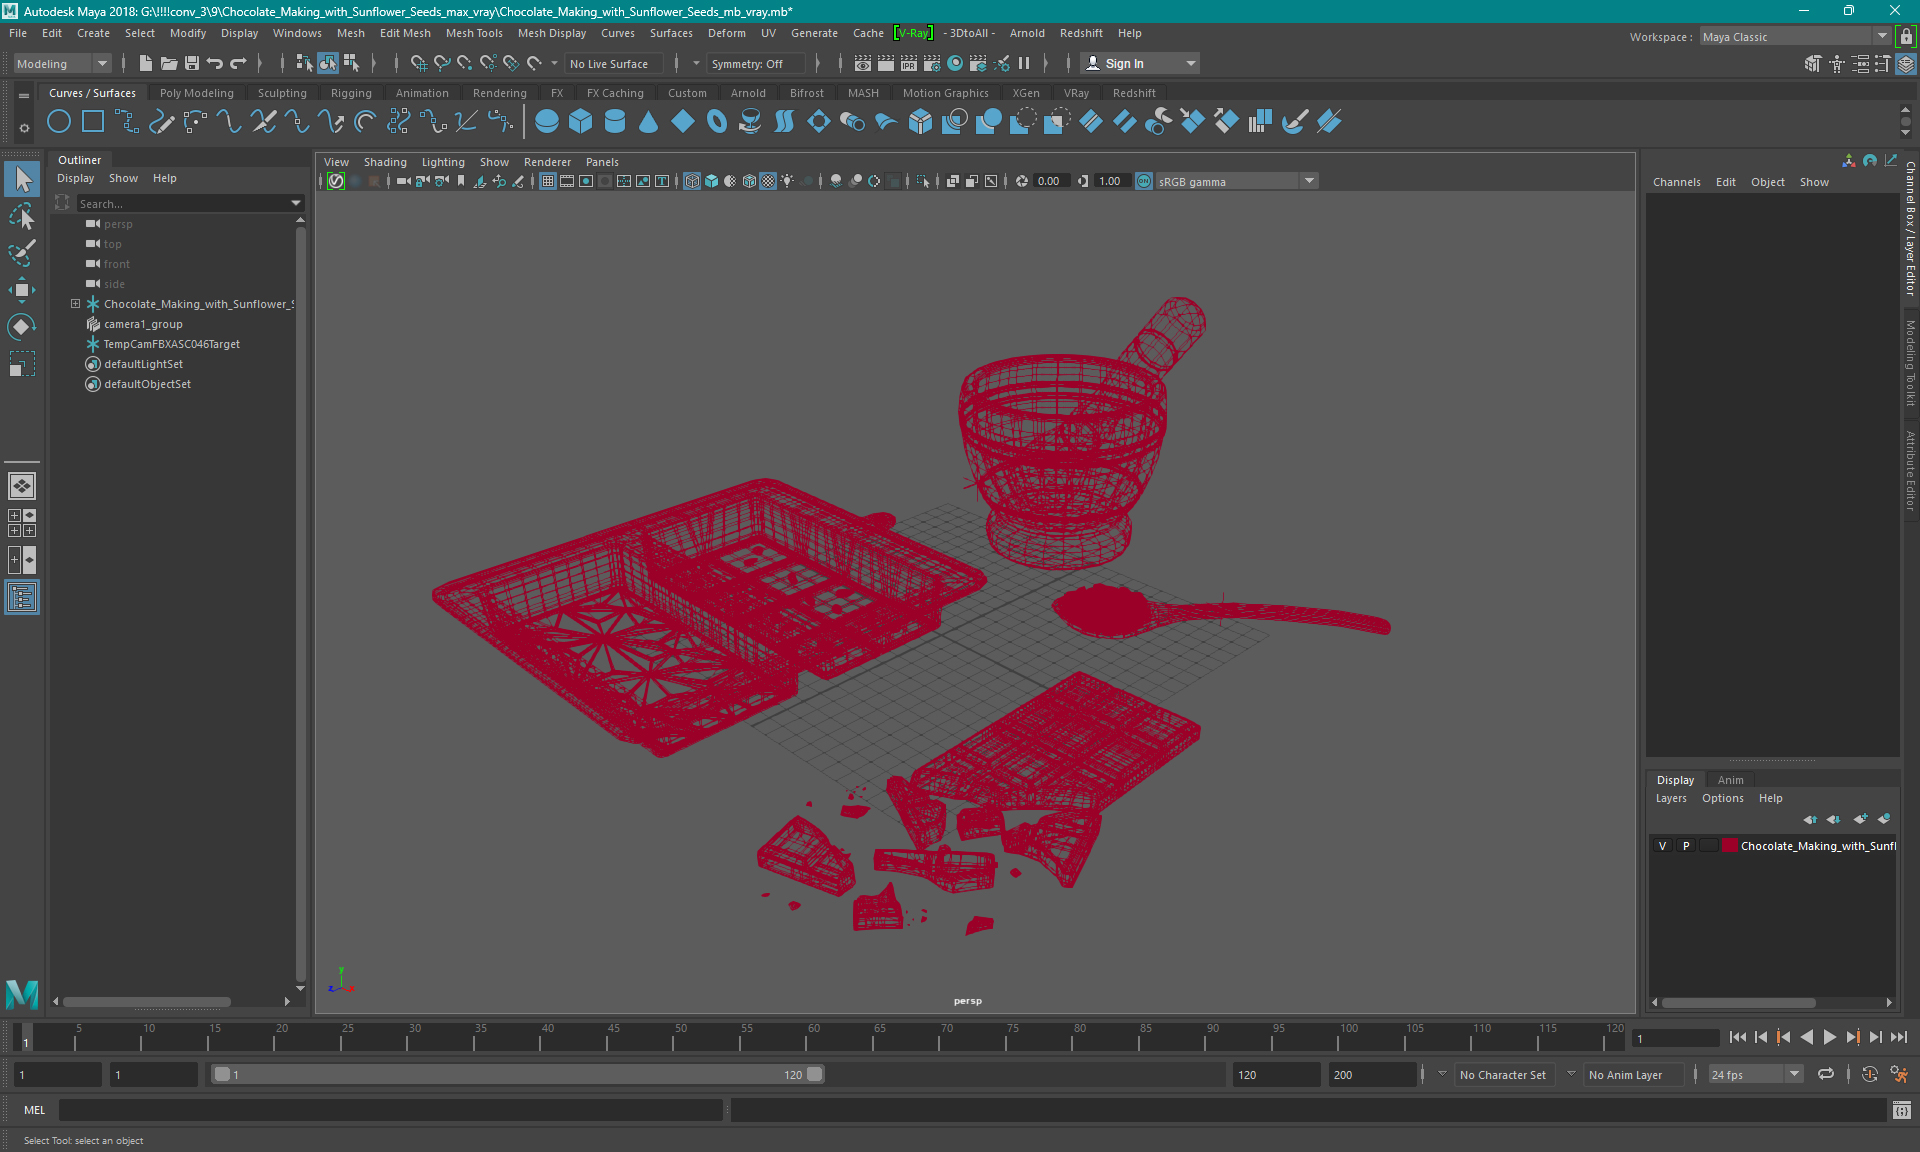This screenshot has width=1920, height=1152.
Task: Click the Render Settings icon
Action: pyautogui.click(x=933, y=64)
